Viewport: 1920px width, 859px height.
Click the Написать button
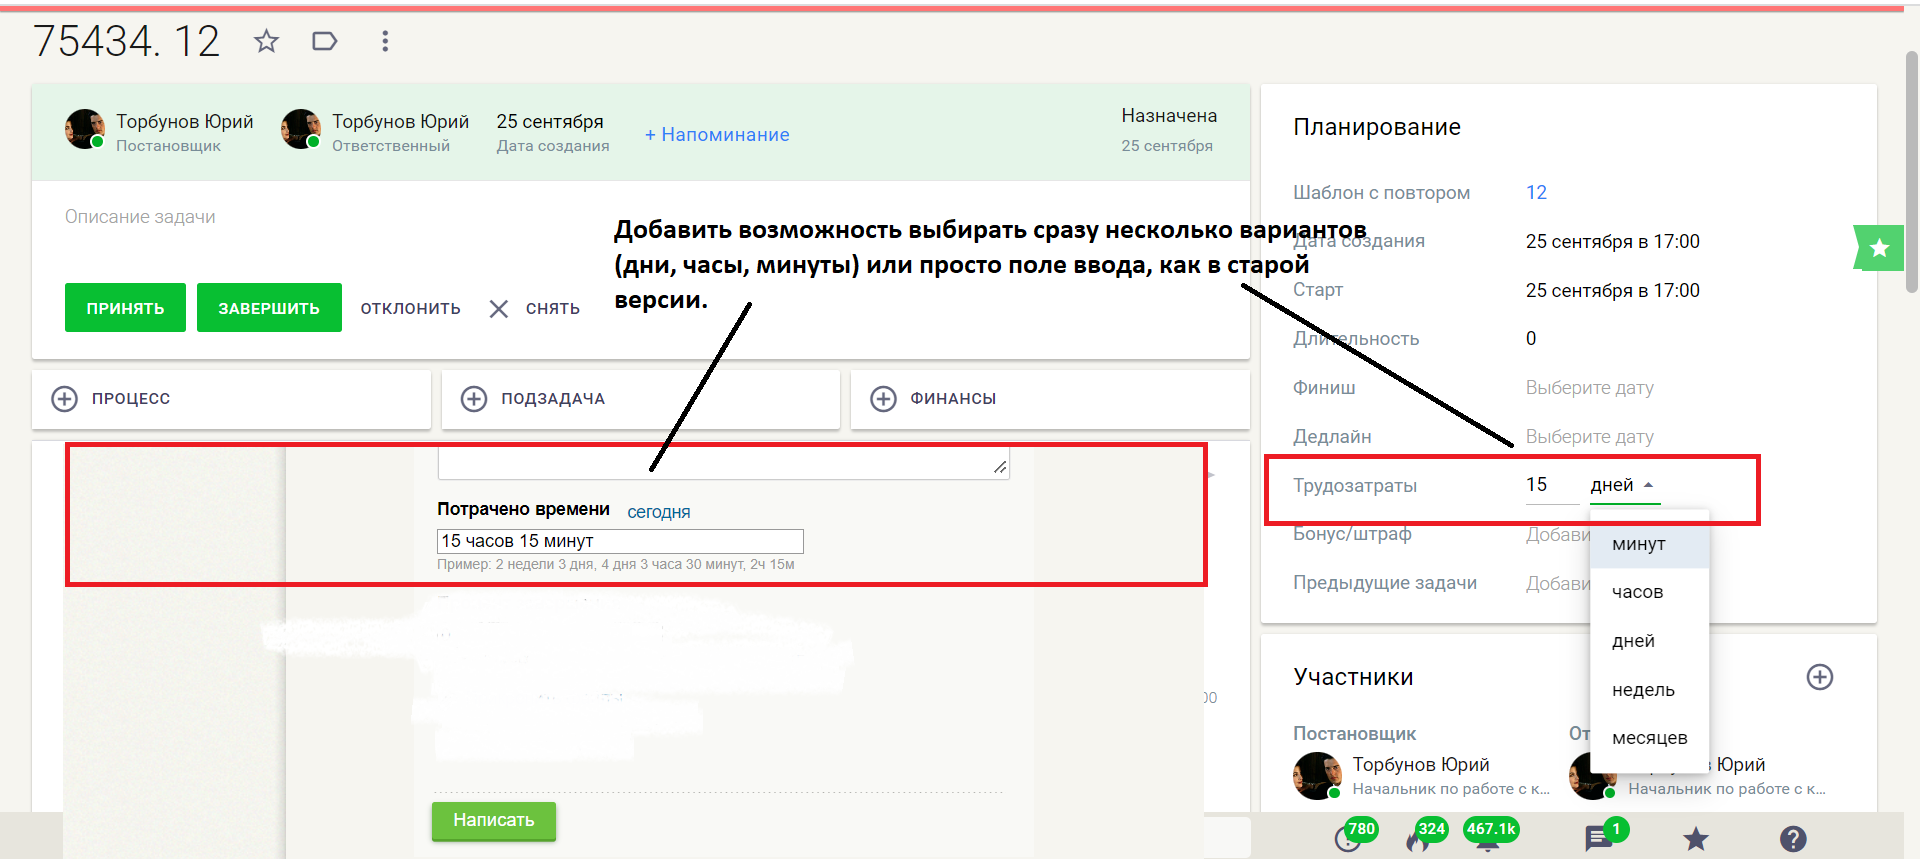(x=494, y=820)
